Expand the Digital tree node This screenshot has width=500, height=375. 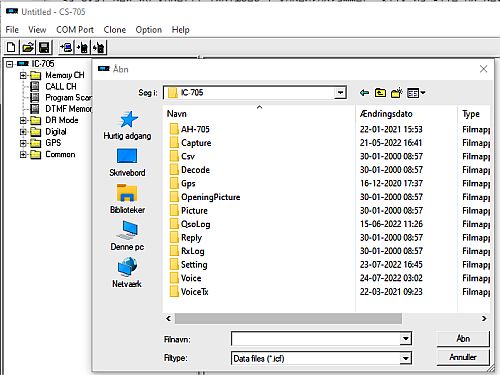(23, 132)
